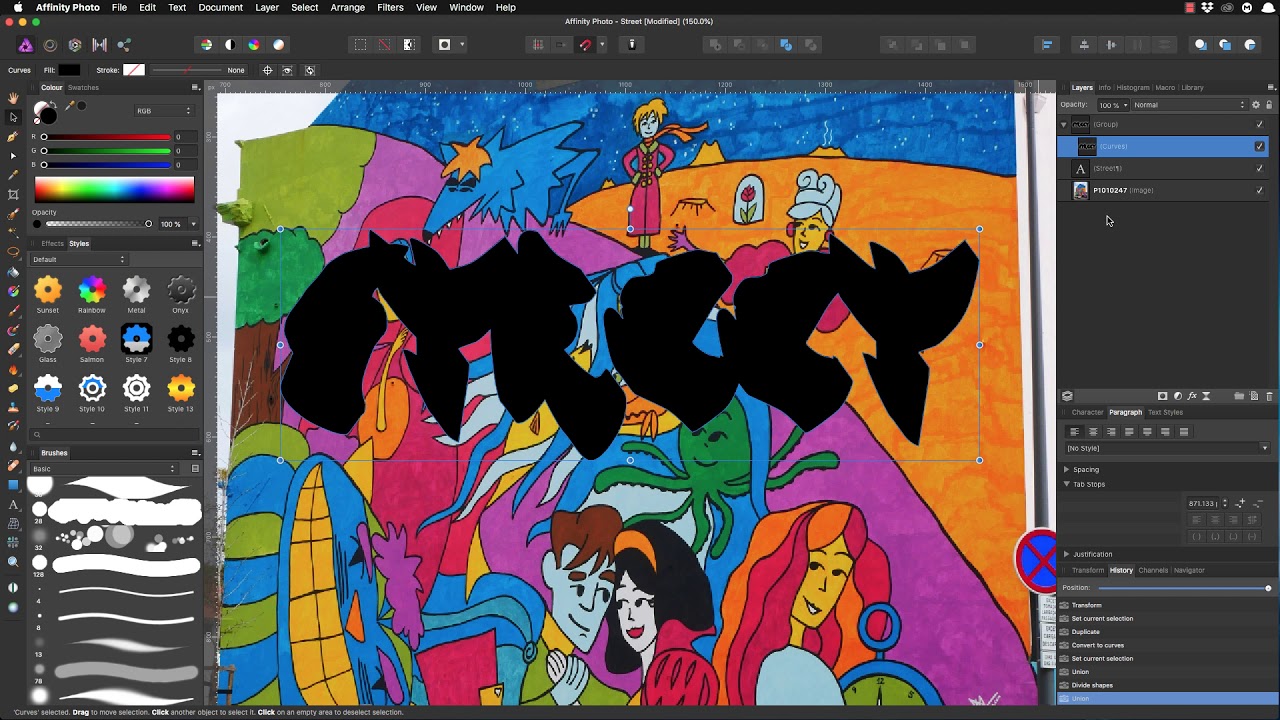1280x720 pixels.
Task: Click the Deselect icon with red slash
Action: pyautogui.click(x=384, y=45)
